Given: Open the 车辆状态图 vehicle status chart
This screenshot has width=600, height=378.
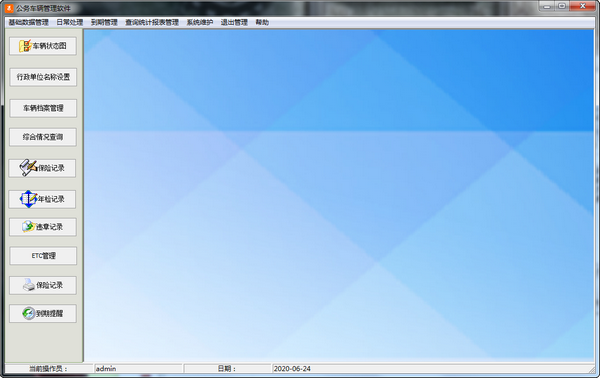Looking at the screenshot, I should pyautogui.click(x=43, y=46).
